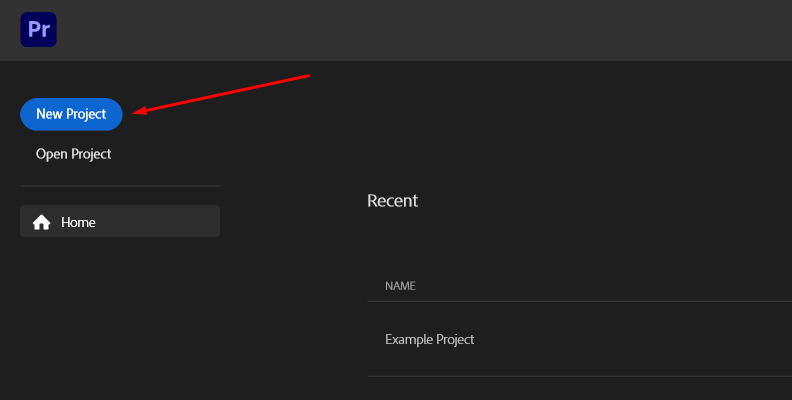Click the divider line below Open Project
The height and width of the screenshot is (400, 792).
pos(120,186)
